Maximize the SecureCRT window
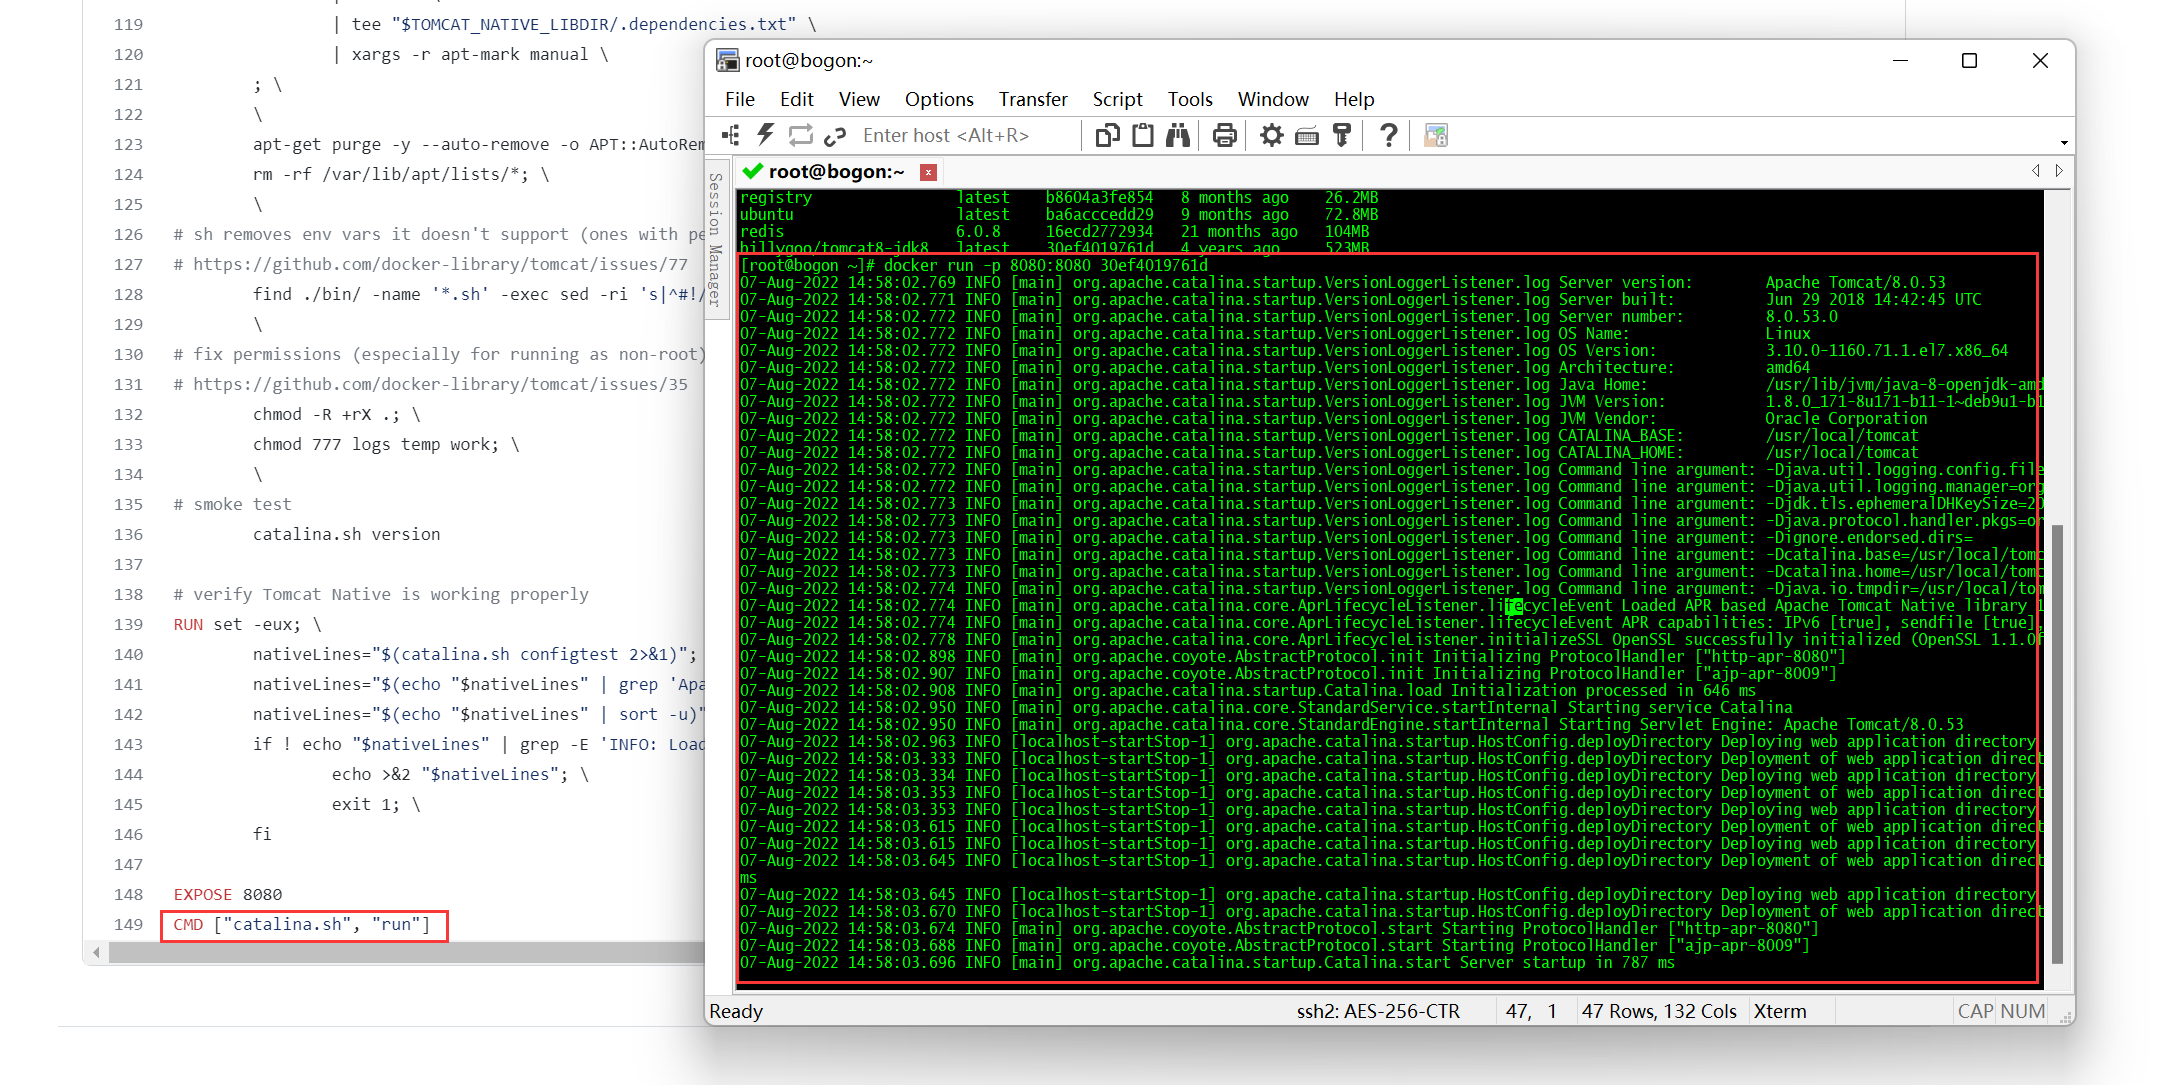Image resolution: width=2172 pixels, height=1085 pixels. click(x=1969, y=61)
